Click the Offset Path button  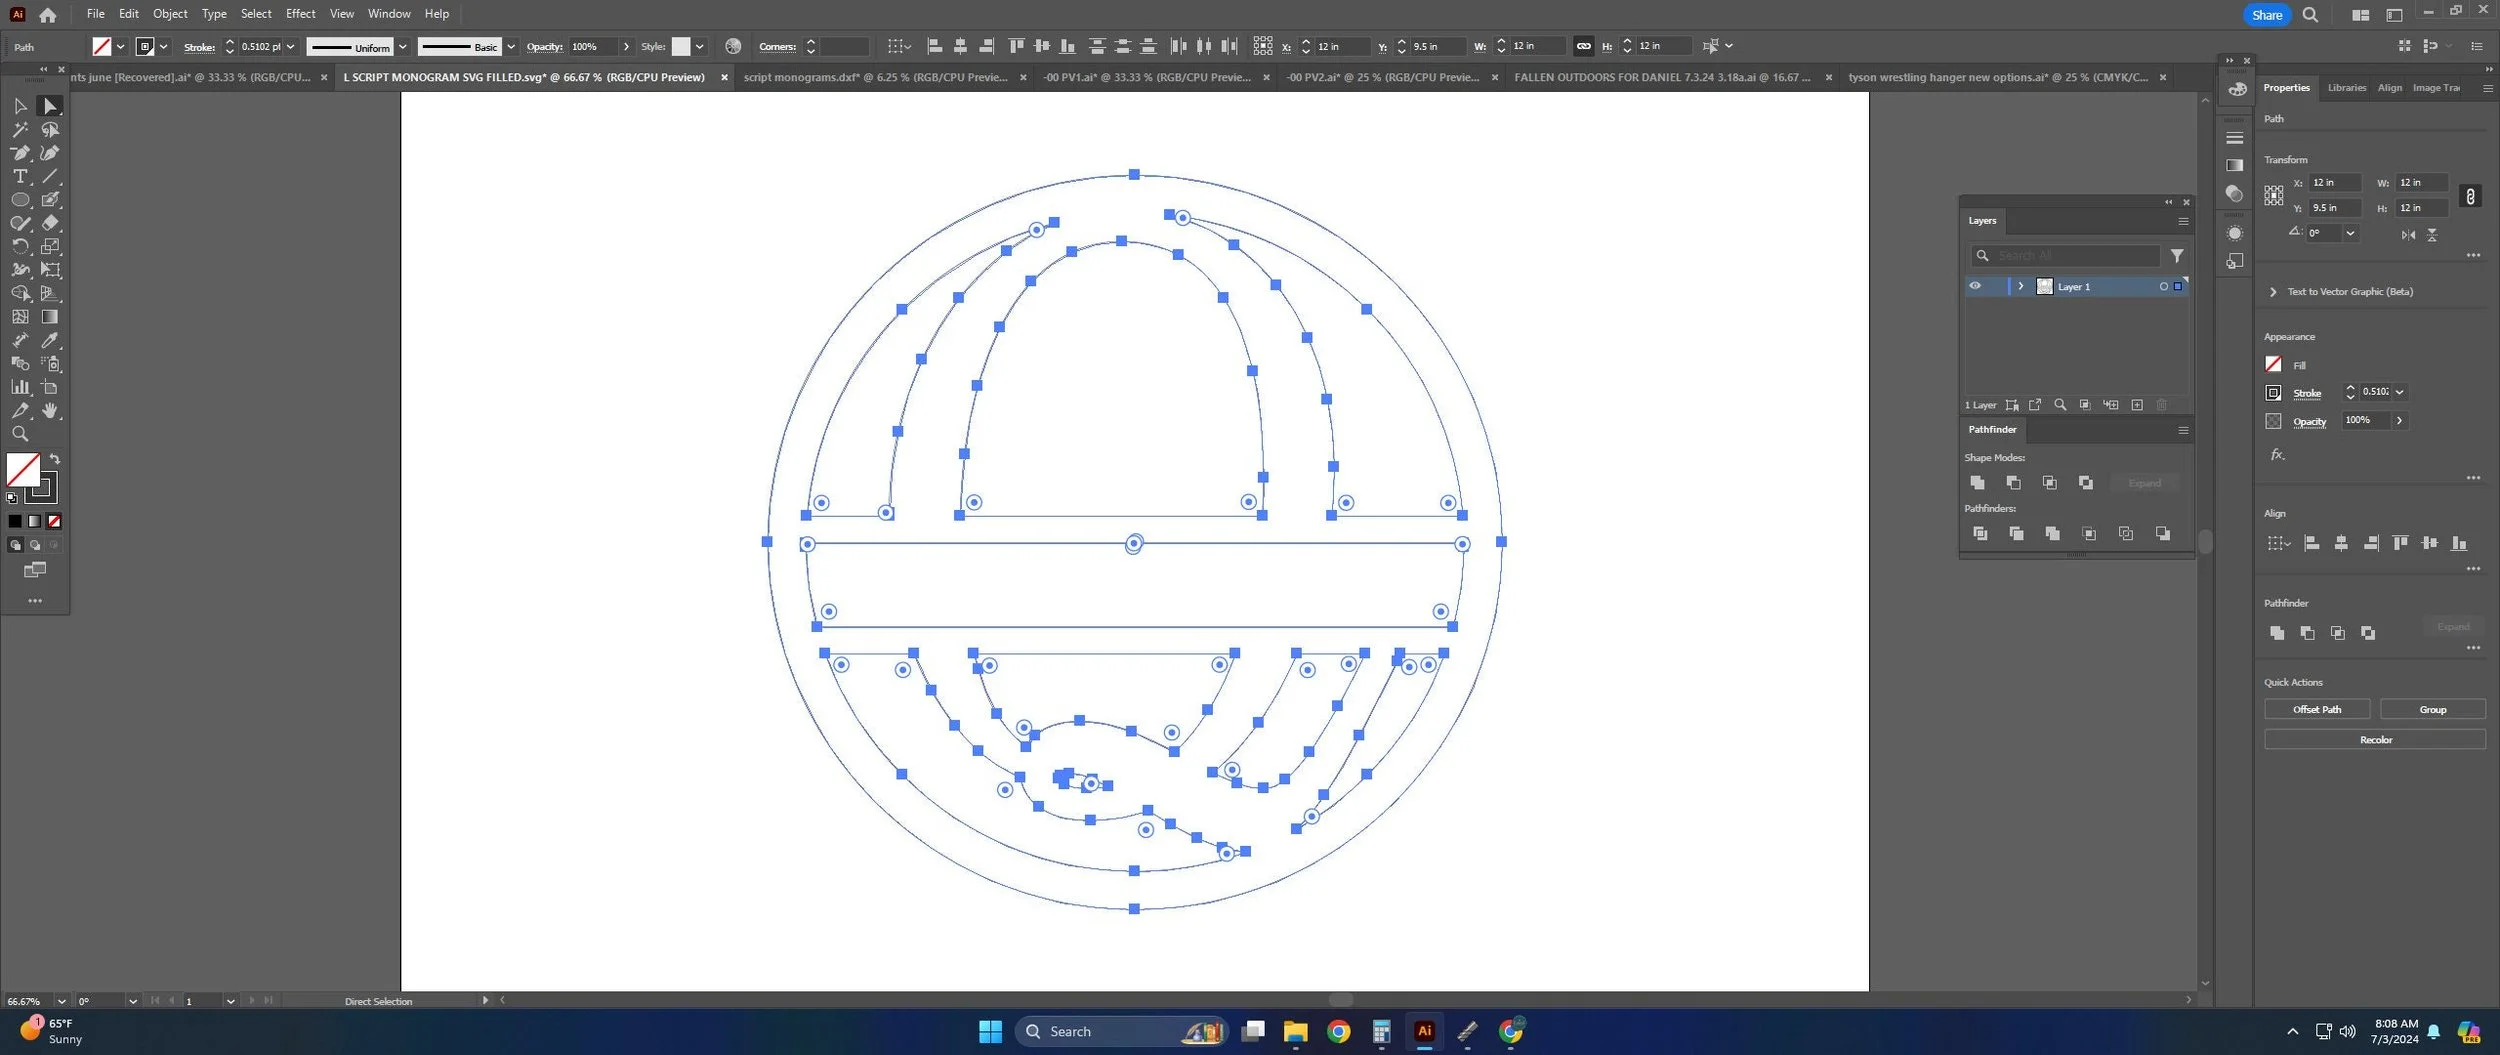pos(2317,709)
